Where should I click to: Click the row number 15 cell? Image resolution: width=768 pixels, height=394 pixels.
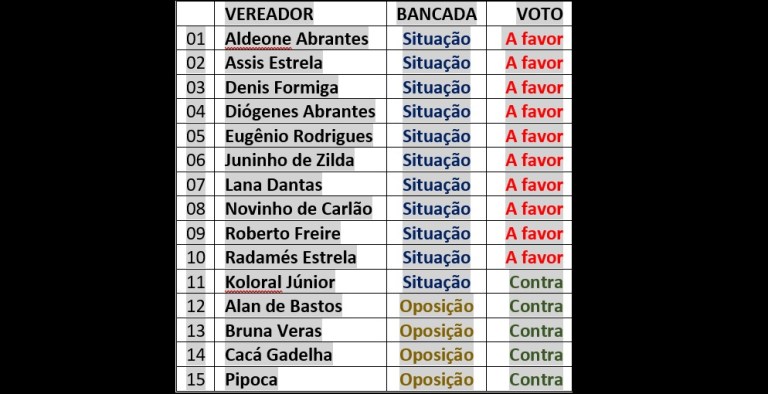coord(196,379)
